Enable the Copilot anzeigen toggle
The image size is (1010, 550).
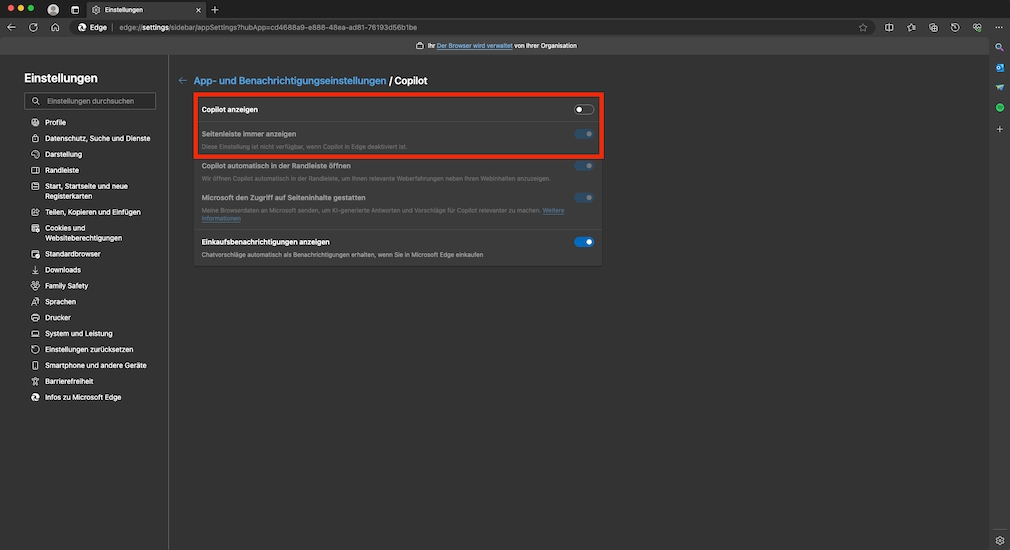584,109
